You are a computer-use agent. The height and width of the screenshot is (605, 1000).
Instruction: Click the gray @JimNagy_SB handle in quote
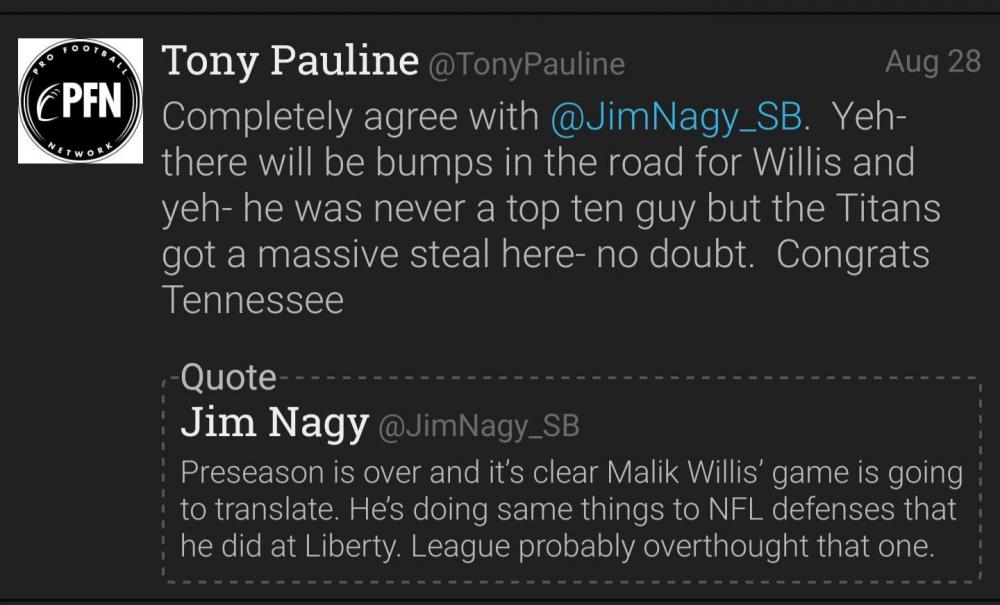pyautogui.click(x=479, y=427)
